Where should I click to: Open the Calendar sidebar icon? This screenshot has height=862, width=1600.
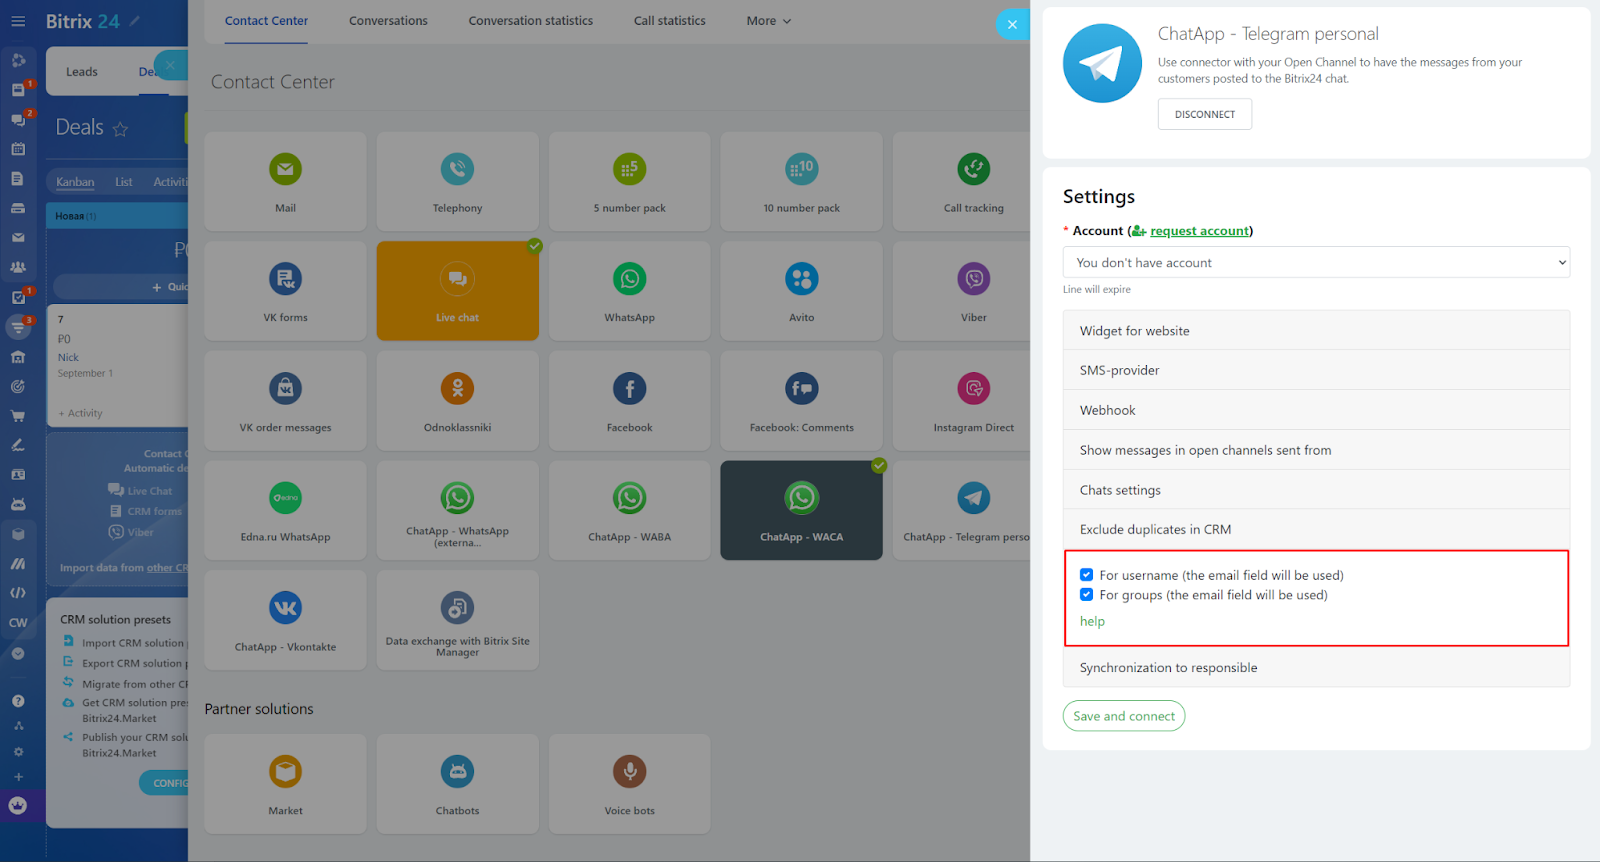point(18,149)
